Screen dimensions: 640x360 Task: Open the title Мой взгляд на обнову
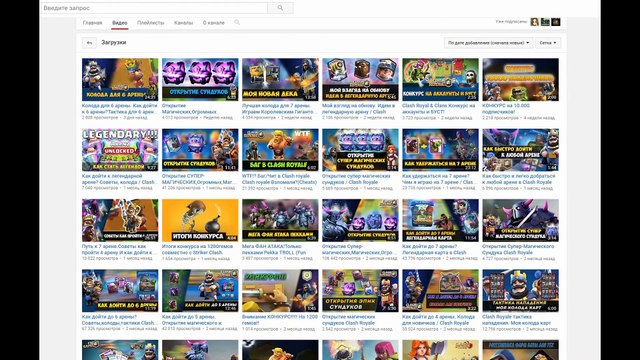[x=358, y=109]
